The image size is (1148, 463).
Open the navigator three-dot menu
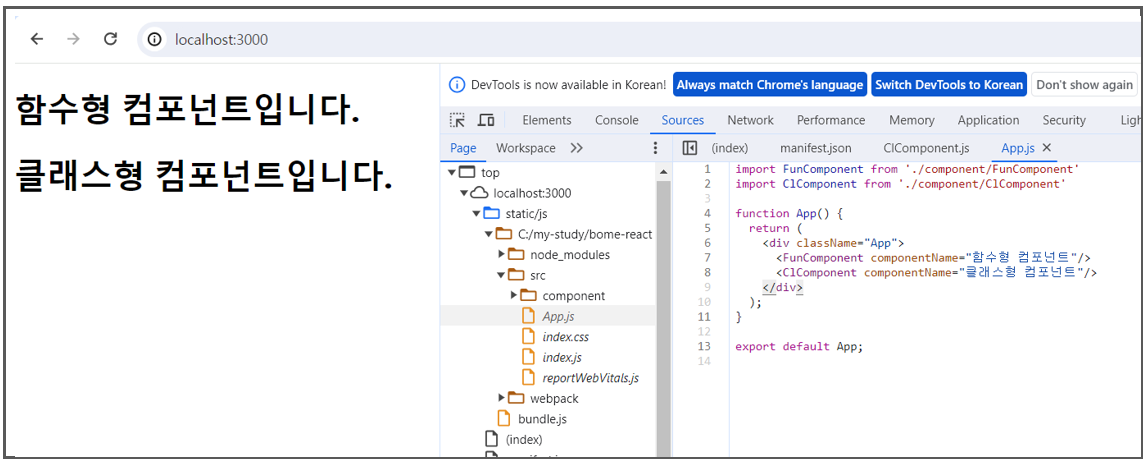click(x=655, y=148)
